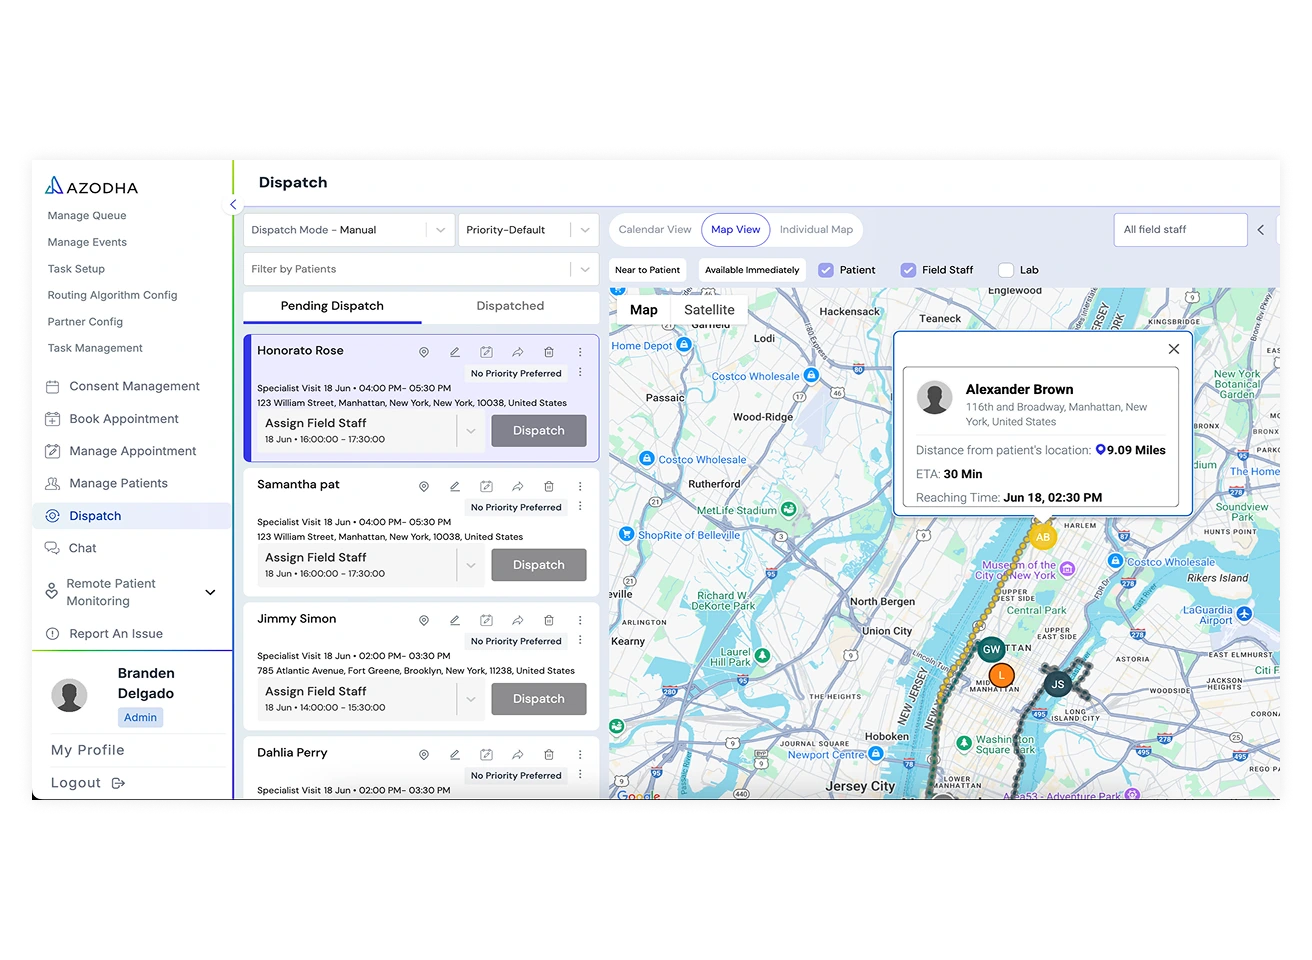
Task: Expand the Priority-Default dropdown
Action: tap(528, 229)
